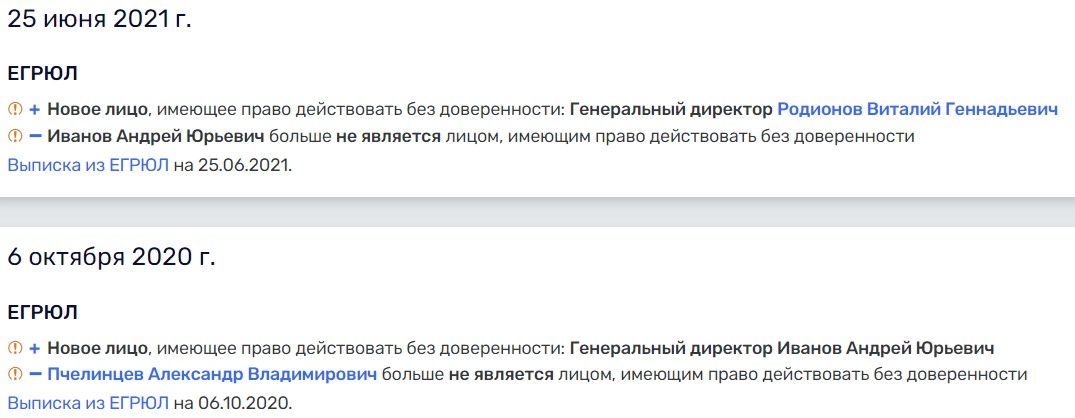Image resolution: width=1075 pixels, height=418 pixels.
Task: Click warning icon before Пчелинцев removal entry
Action: (x=15, y=375)
